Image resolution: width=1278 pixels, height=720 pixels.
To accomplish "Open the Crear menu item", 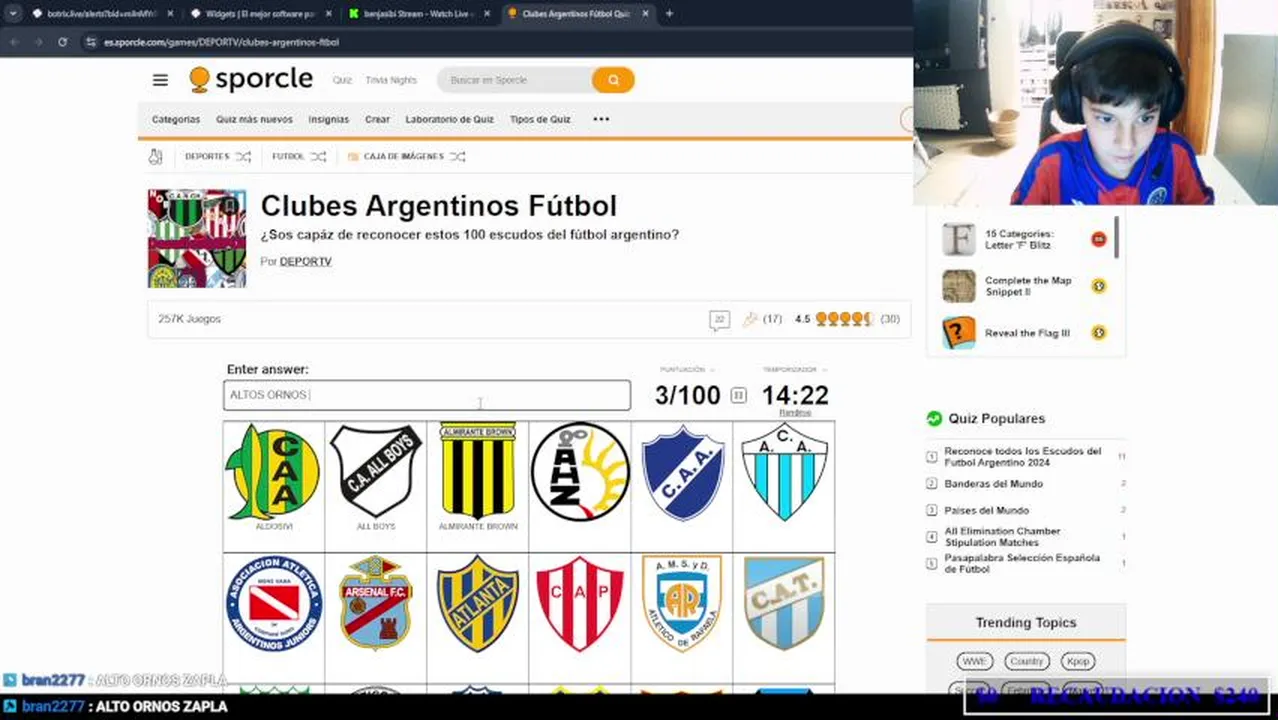I will tap(377, 119).
